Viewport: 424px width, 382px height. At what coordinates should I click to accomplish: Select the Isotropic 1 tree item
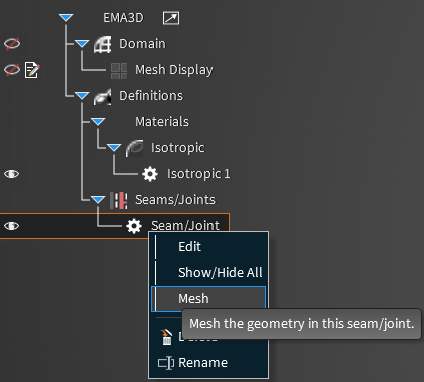tap(199, 174)
